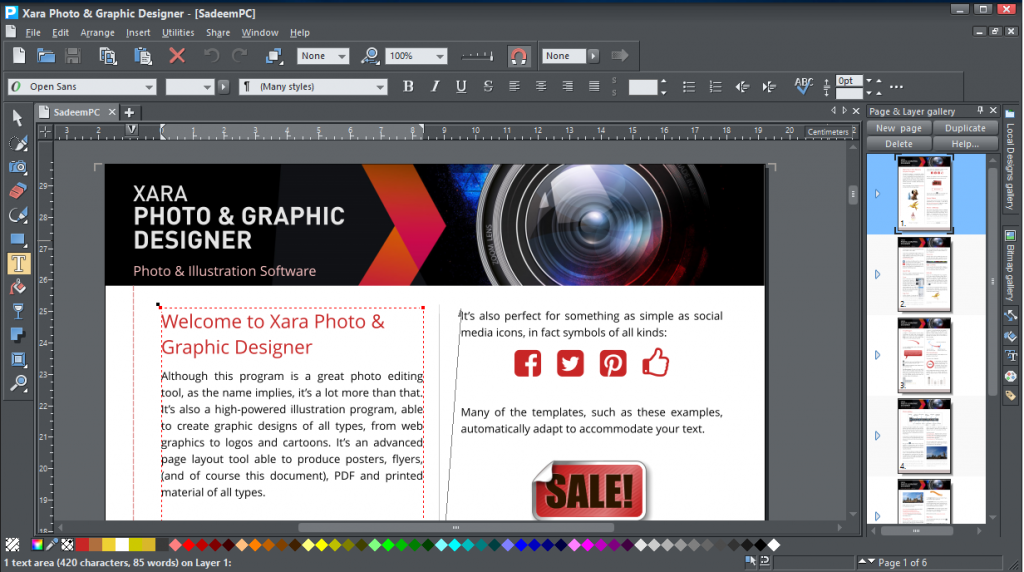Select the Zoom magnifier tool

click(18, 383)
